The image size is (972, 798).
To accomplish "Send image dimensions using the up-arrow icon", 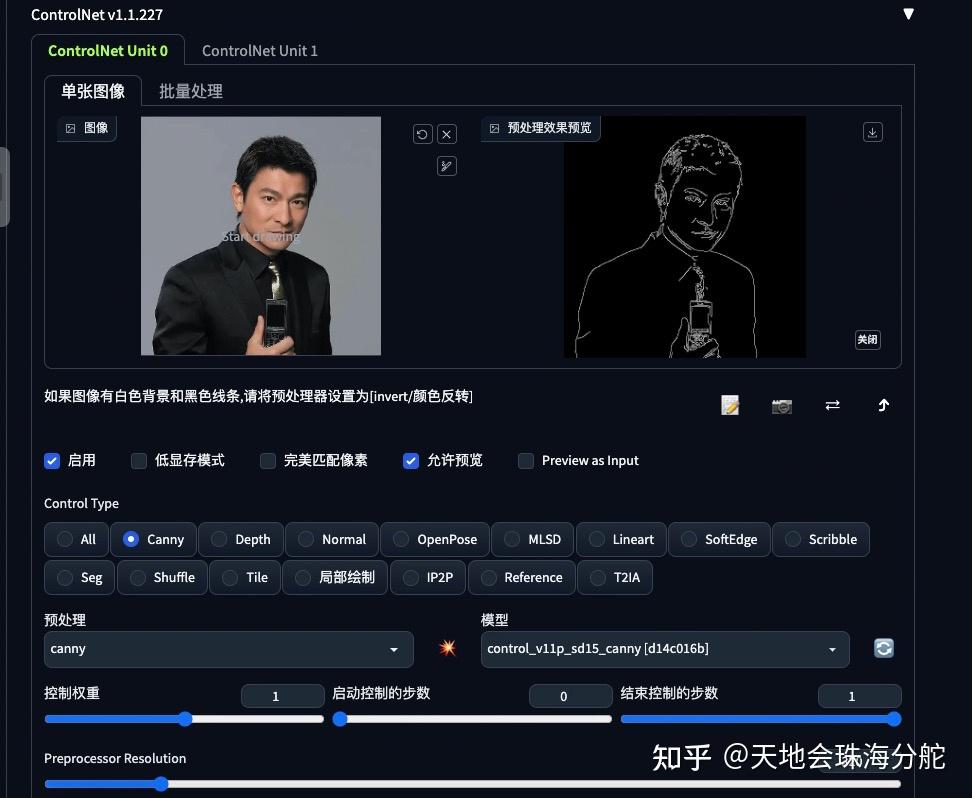I will [882, 405].
